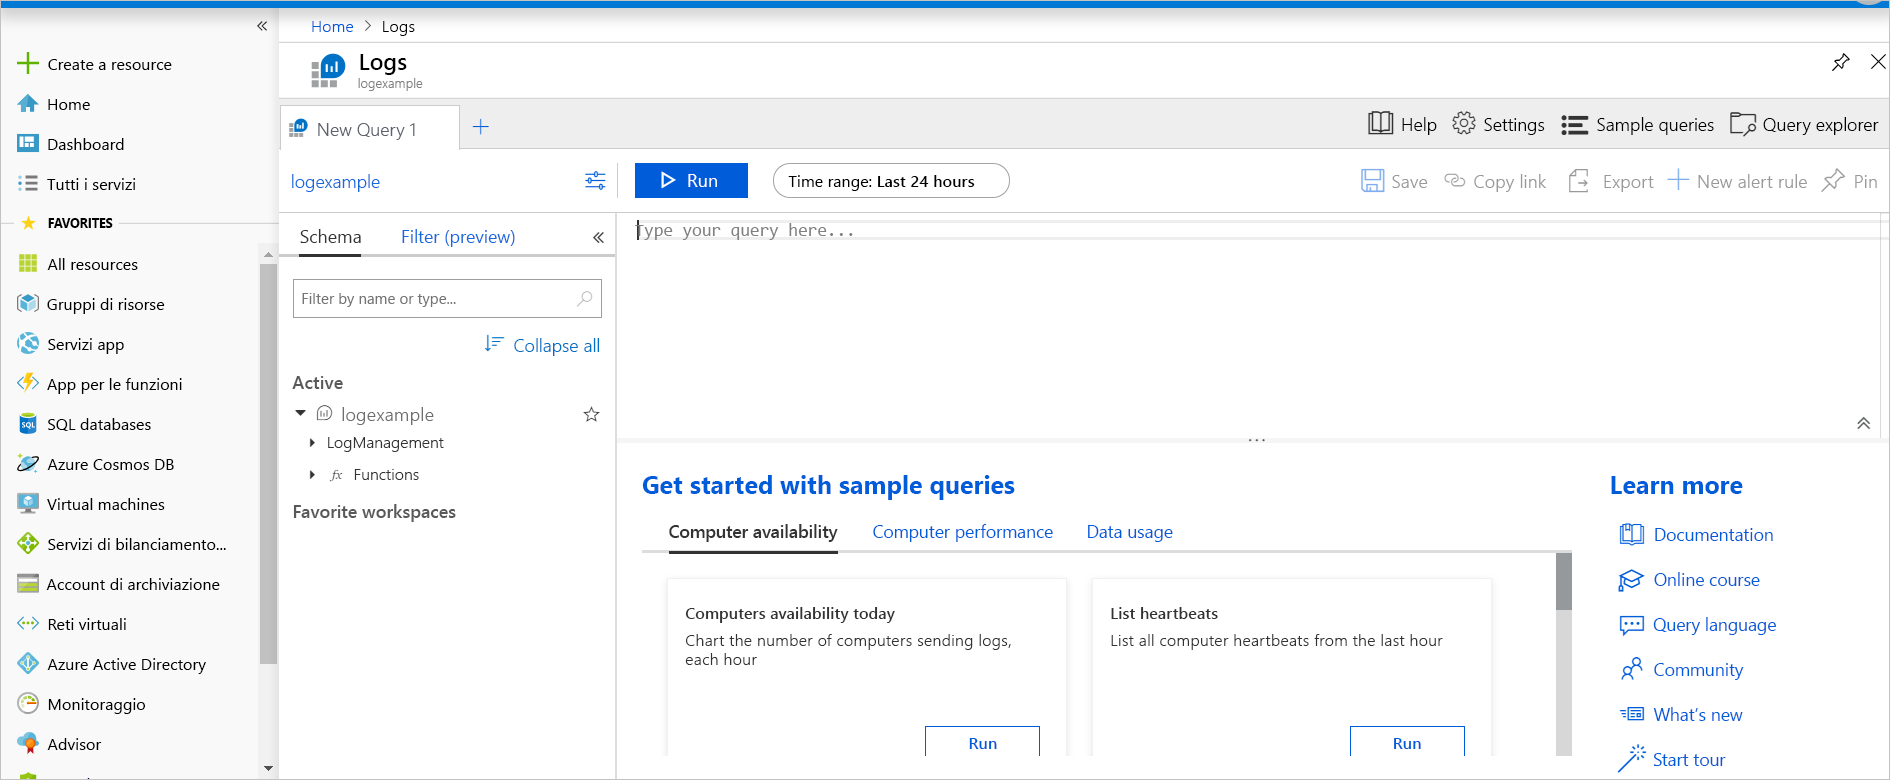Expand the Functions node

[x=312, y=475]
